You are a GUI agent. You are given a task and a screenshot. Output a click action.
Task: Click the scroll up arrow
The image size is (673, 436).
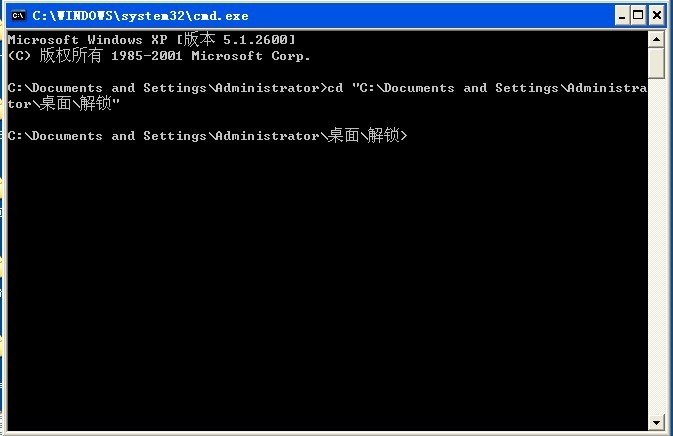[x=656, y=39]
